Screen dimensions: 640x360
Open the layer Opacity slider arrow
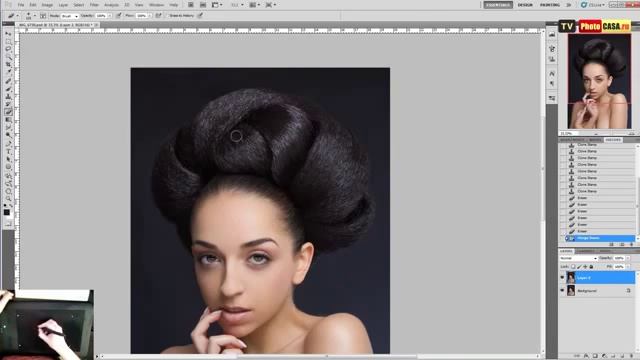pos(628,258)
